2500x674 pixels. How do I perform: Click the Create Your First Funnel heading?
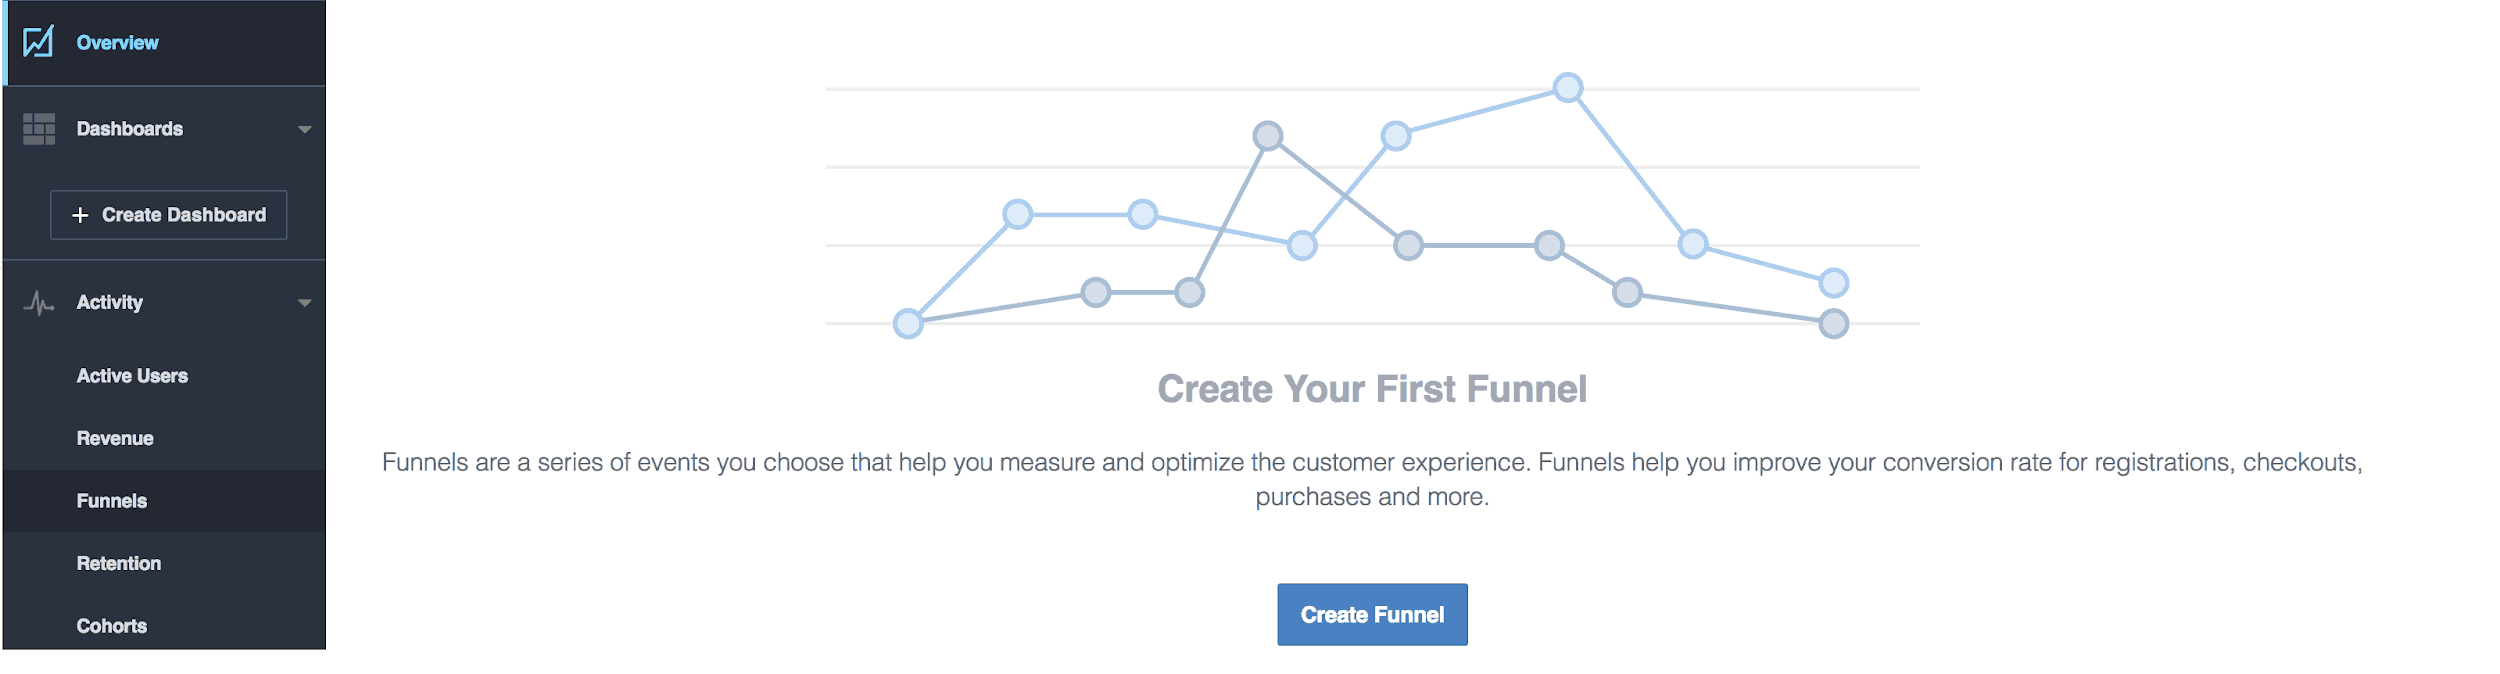click(x=1372, y=389)
